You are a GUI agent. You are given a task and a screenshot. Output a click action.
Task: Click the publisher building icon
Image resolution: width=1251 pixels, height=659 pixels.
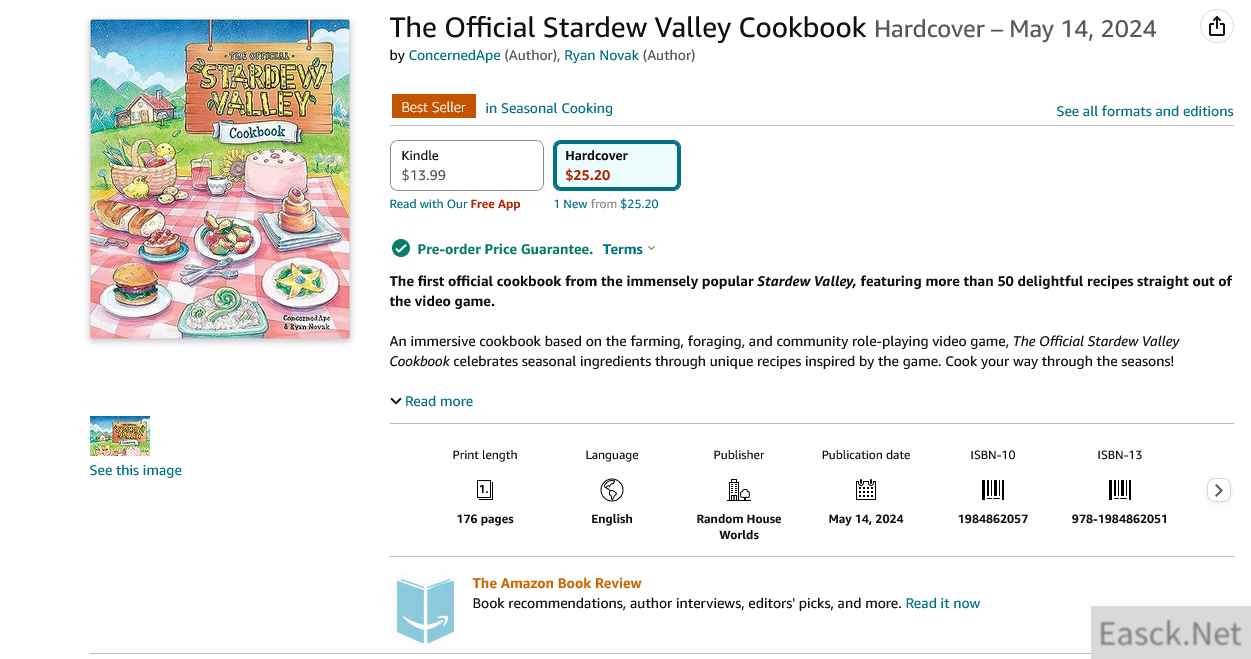[x=739, y=490]
